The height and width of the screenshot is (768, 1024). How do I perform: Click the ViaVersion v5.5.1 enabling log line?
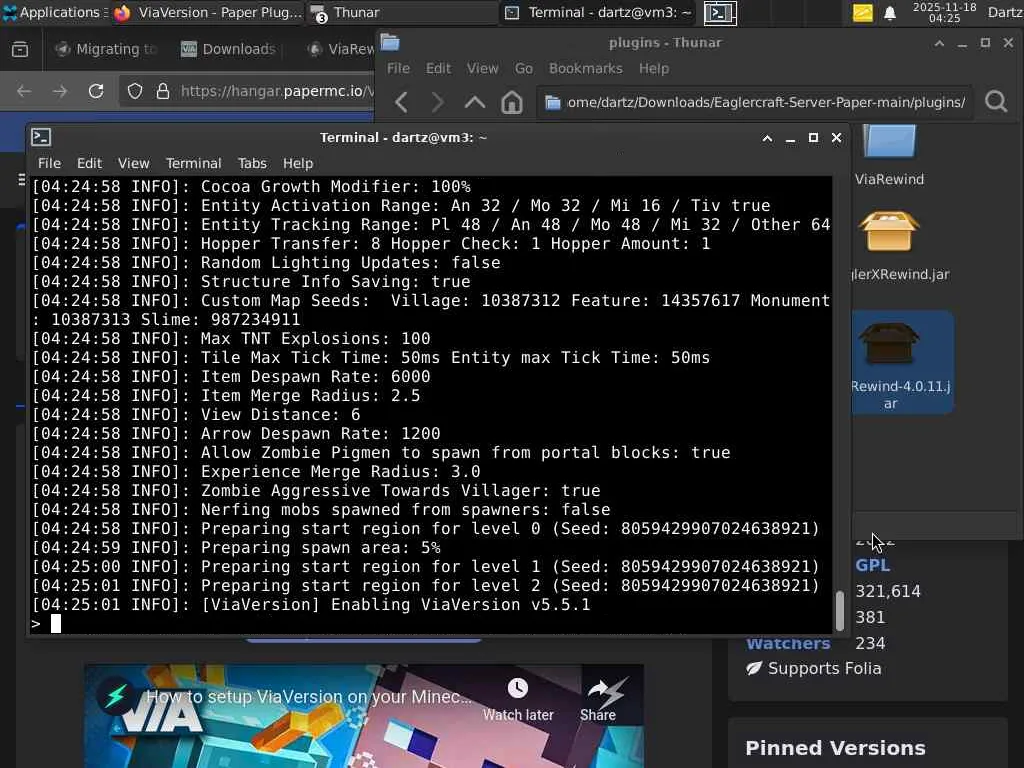(x=312, y=605)
